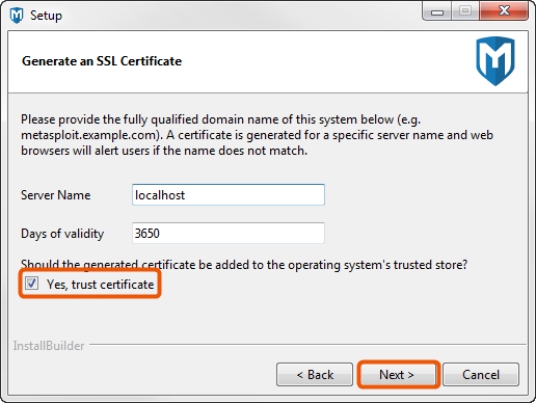This screenshot has width=537, height=404.
Task: Close the Setup window
Action: click(x=504, y=12)
